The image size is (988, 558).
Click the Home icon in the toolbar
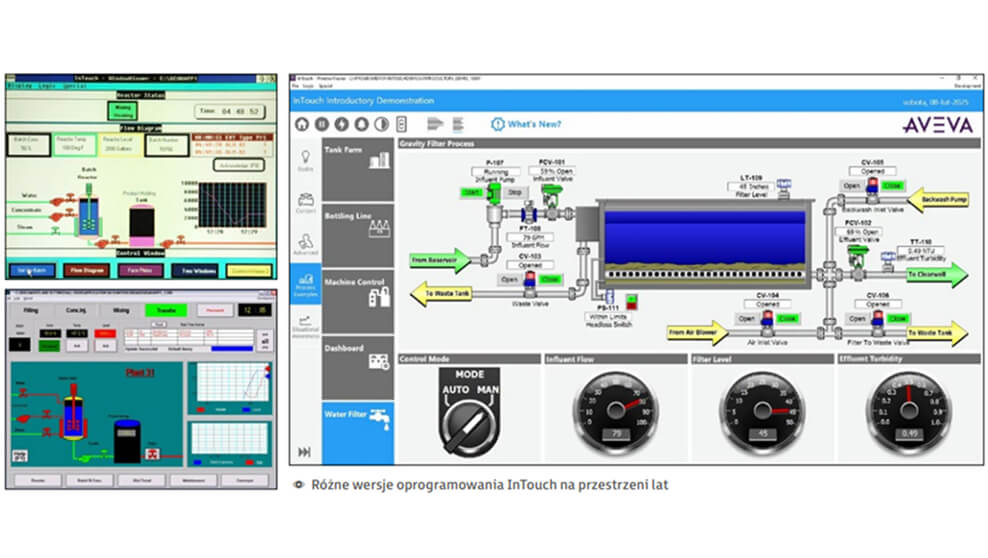(x=304, y=124)
